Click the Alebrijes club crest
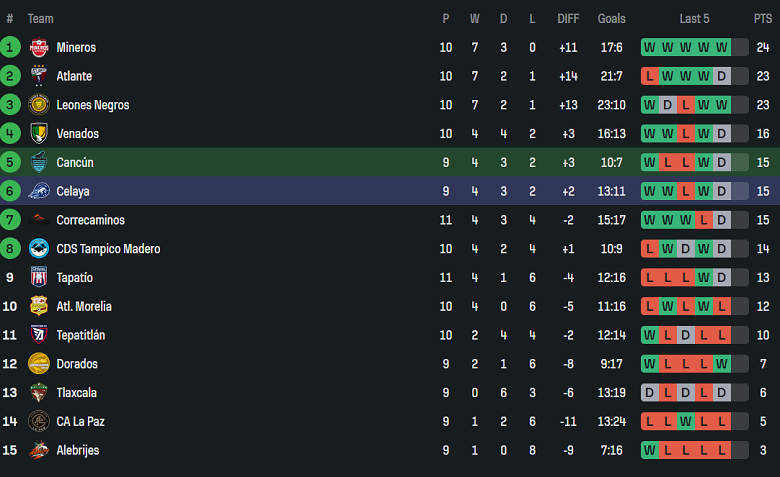Viewport: 780px width, 477px height. pos(39,450)
